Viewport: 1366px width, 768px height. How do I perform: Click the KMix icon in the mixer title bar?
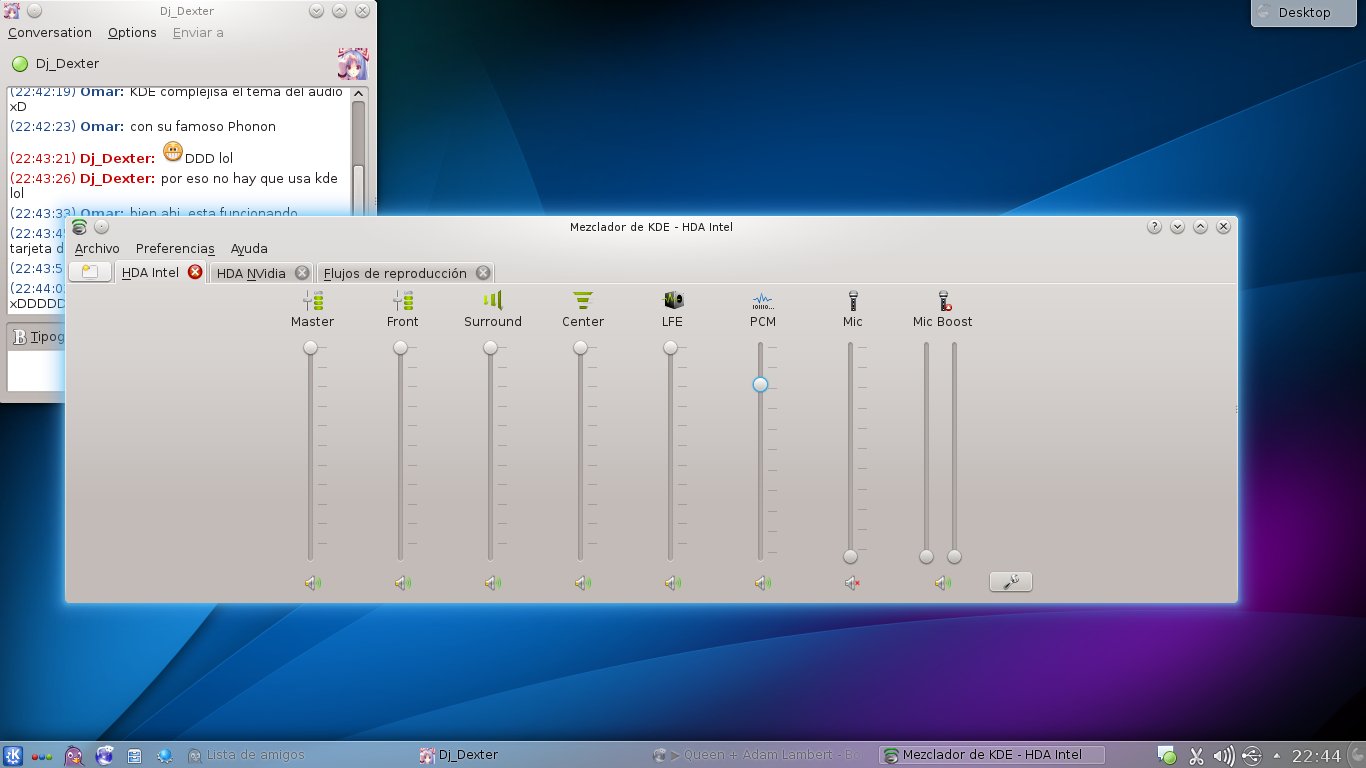coord(79,227)
